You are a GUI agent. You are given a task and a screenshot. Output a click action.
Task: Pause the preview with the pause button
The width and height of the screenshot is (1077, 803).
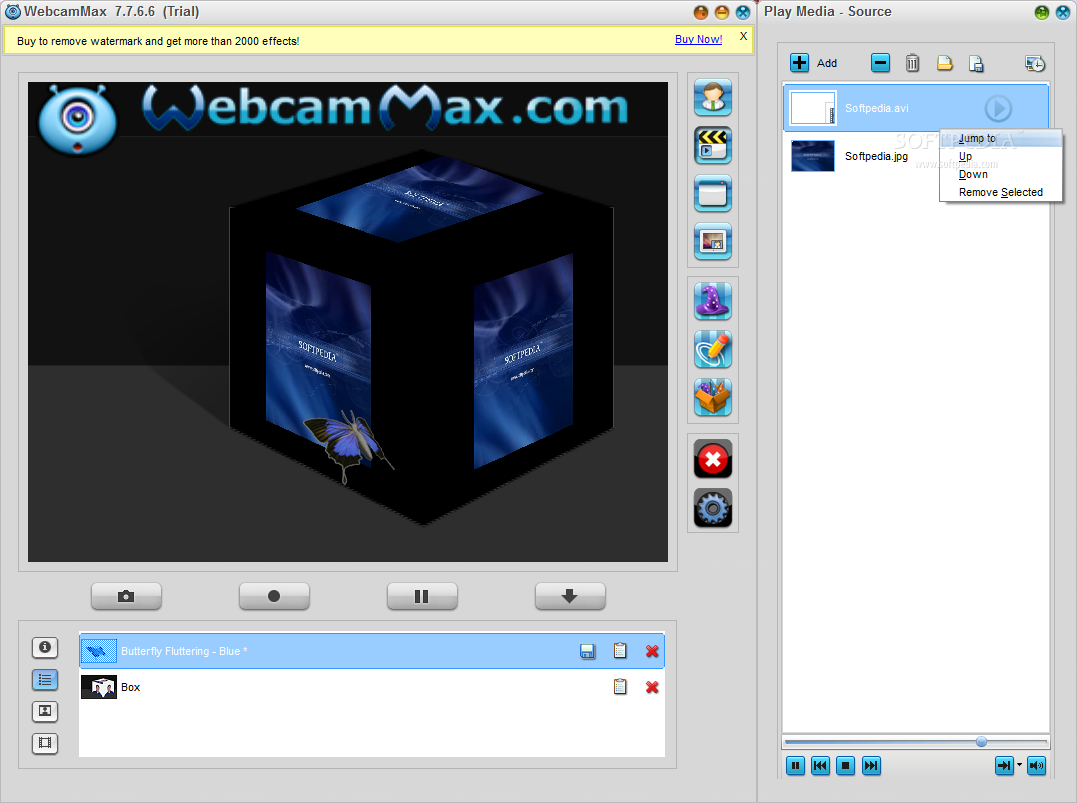point(422,596)
